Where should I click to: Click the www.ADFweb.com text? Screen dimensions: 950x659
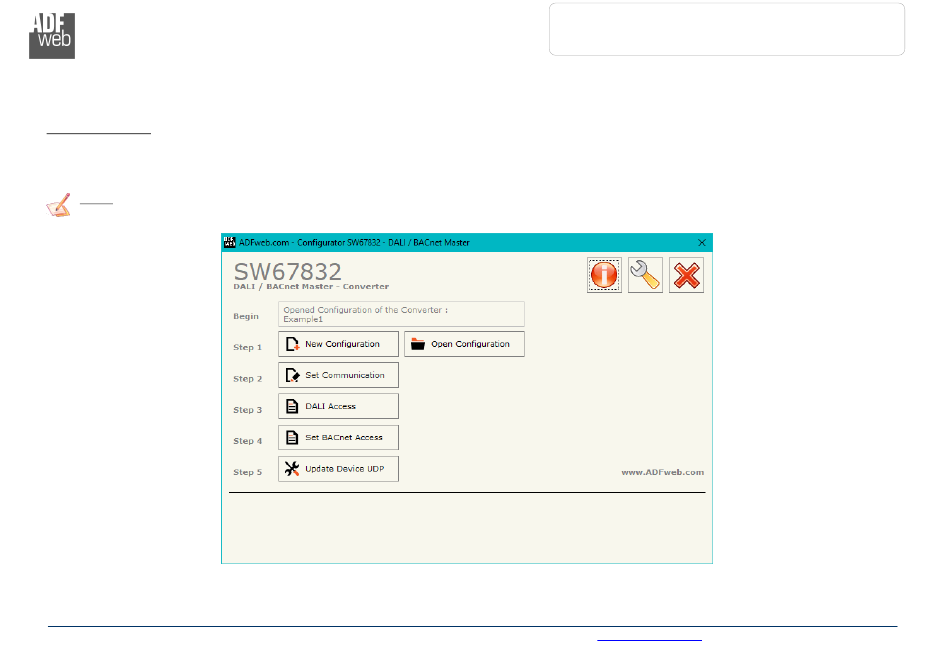662,472
